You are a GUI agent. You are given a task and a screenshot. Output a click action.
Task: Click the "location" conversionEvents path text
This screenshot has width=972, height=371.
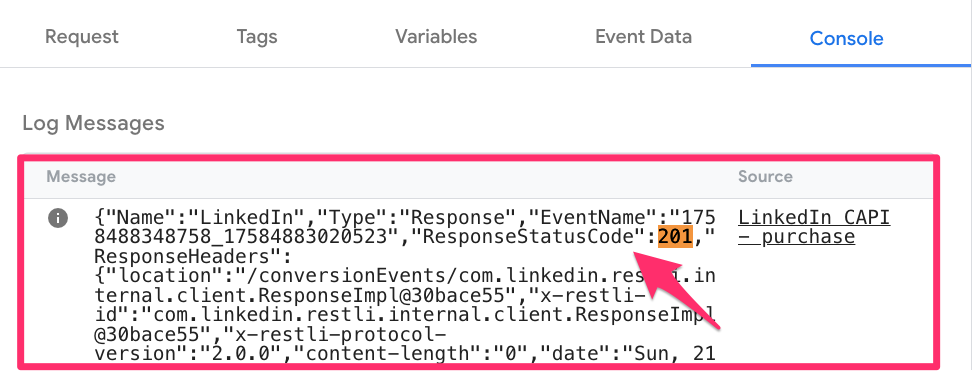coord(404,275)
